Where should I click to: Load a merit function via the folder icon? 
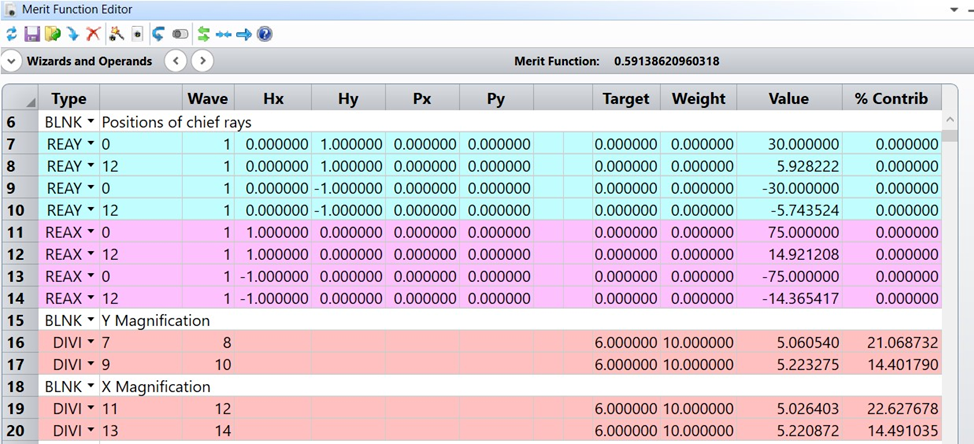52,34
